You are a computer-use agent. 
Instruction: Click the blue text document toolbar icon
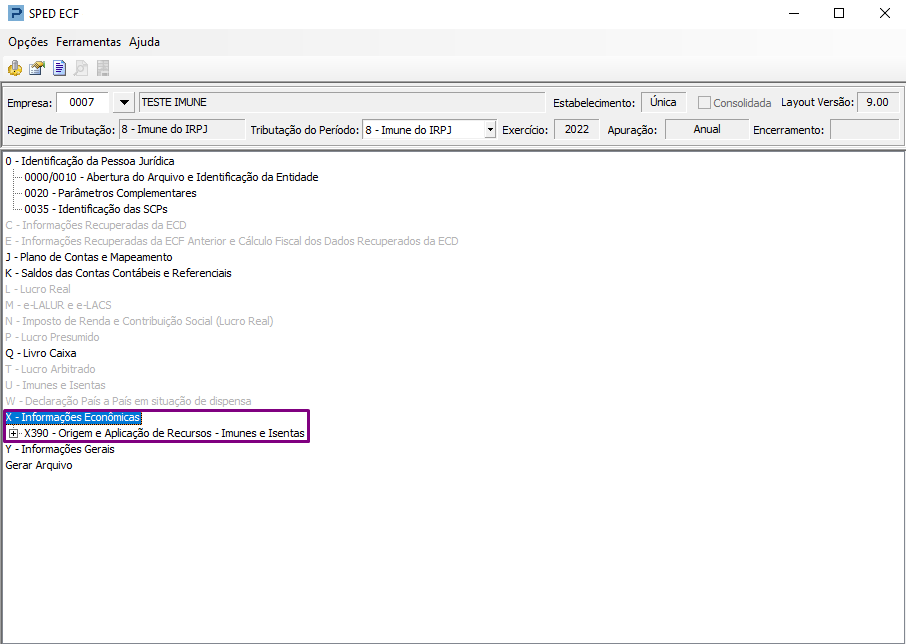click(59, 69)
